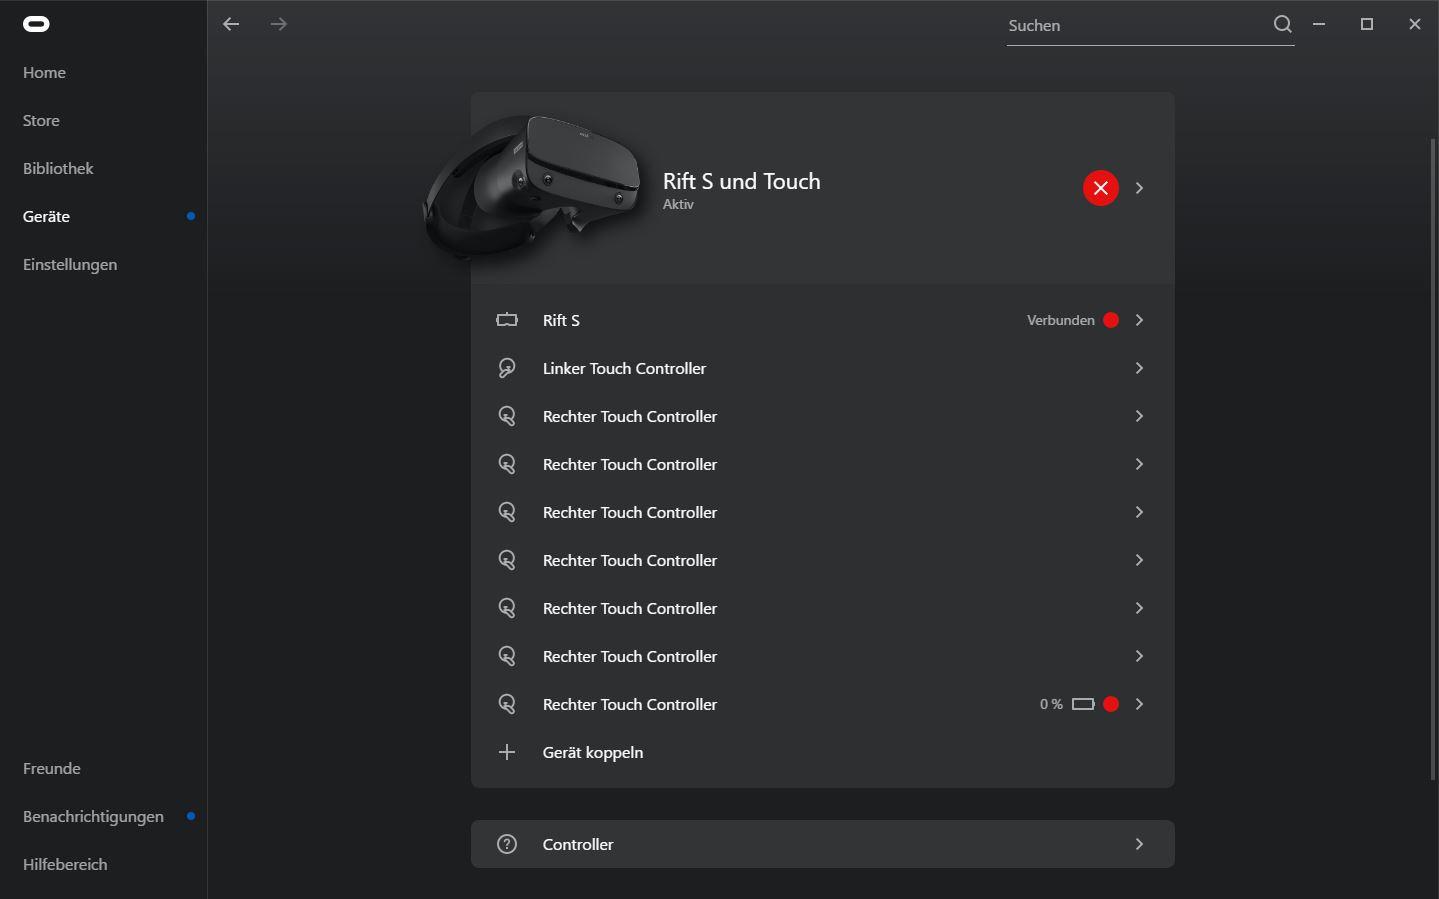Open the Home section

coord(44,72)
